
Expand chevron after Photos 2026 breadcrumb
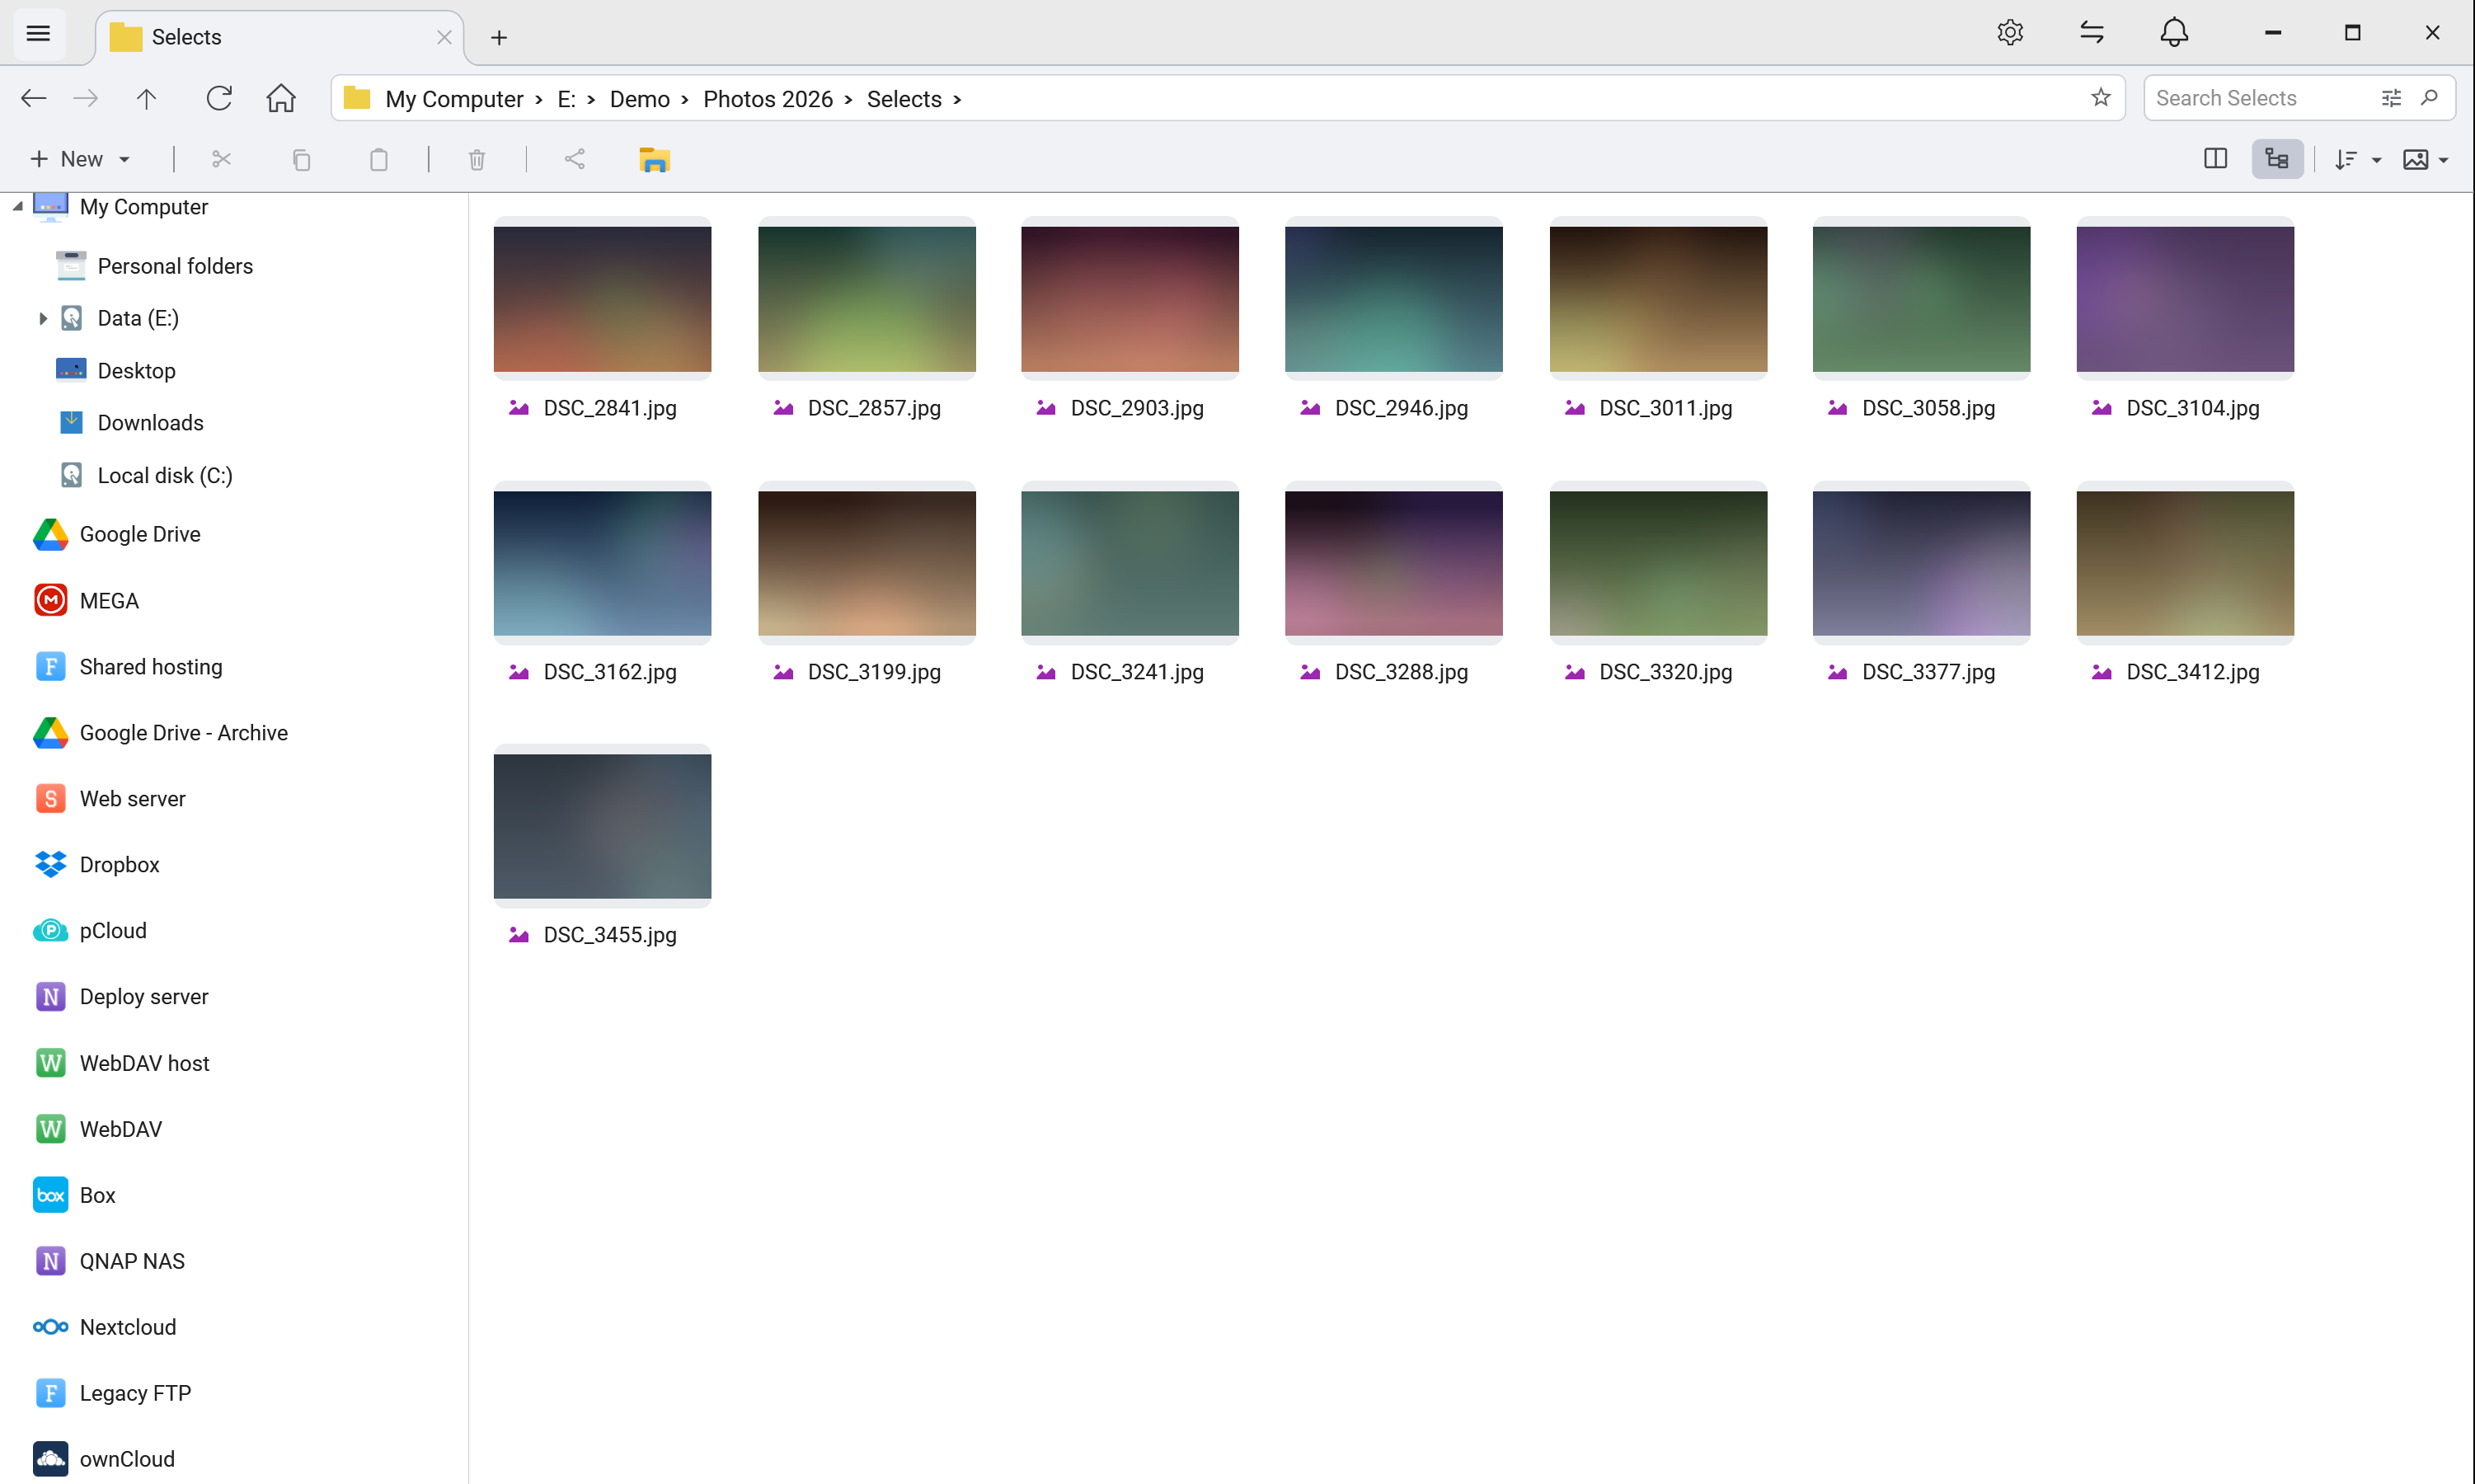pos(848,99)
